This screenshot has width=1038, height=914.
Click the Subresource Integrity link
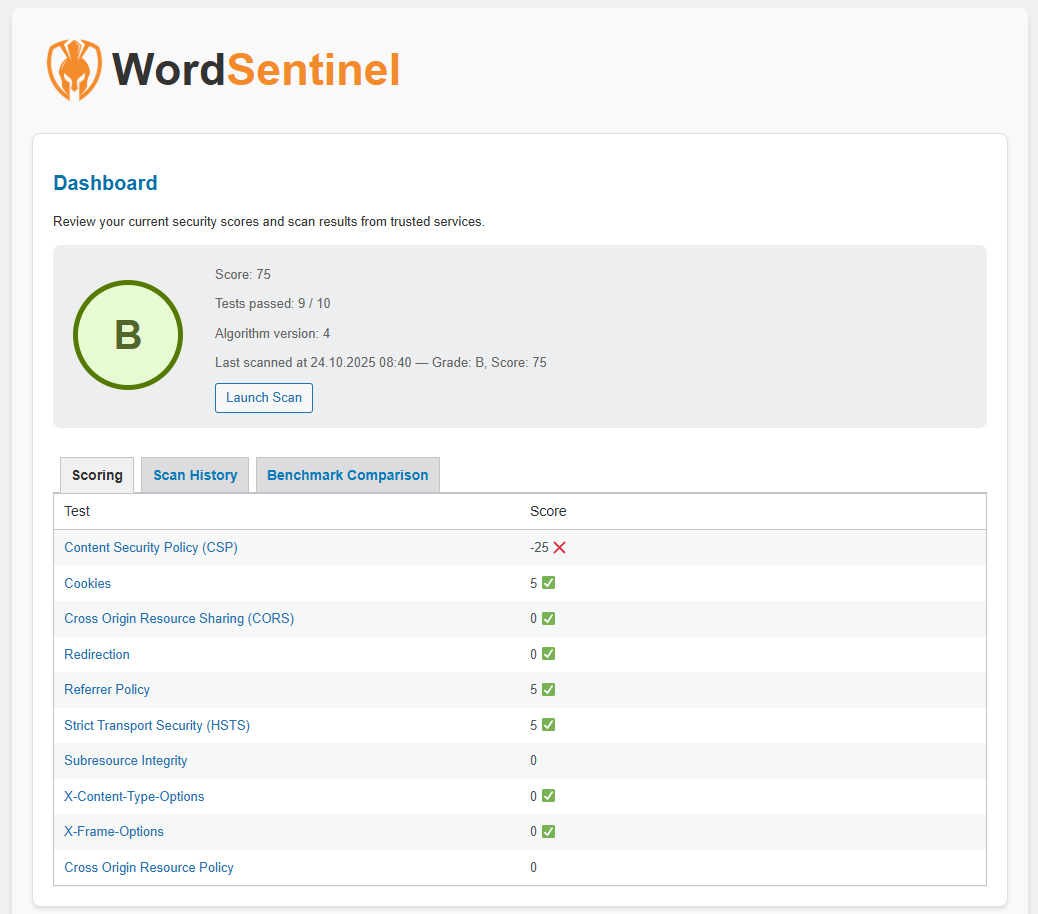125,760
